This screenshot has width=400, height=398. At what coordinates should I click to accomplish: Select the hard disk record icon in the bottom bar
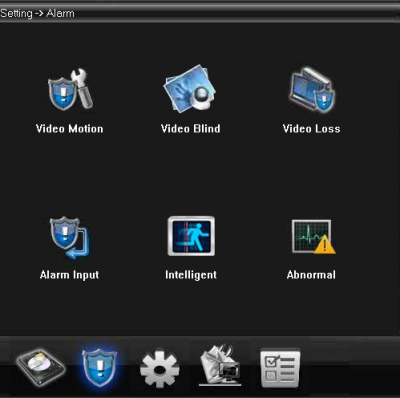(x=40, y=368)
